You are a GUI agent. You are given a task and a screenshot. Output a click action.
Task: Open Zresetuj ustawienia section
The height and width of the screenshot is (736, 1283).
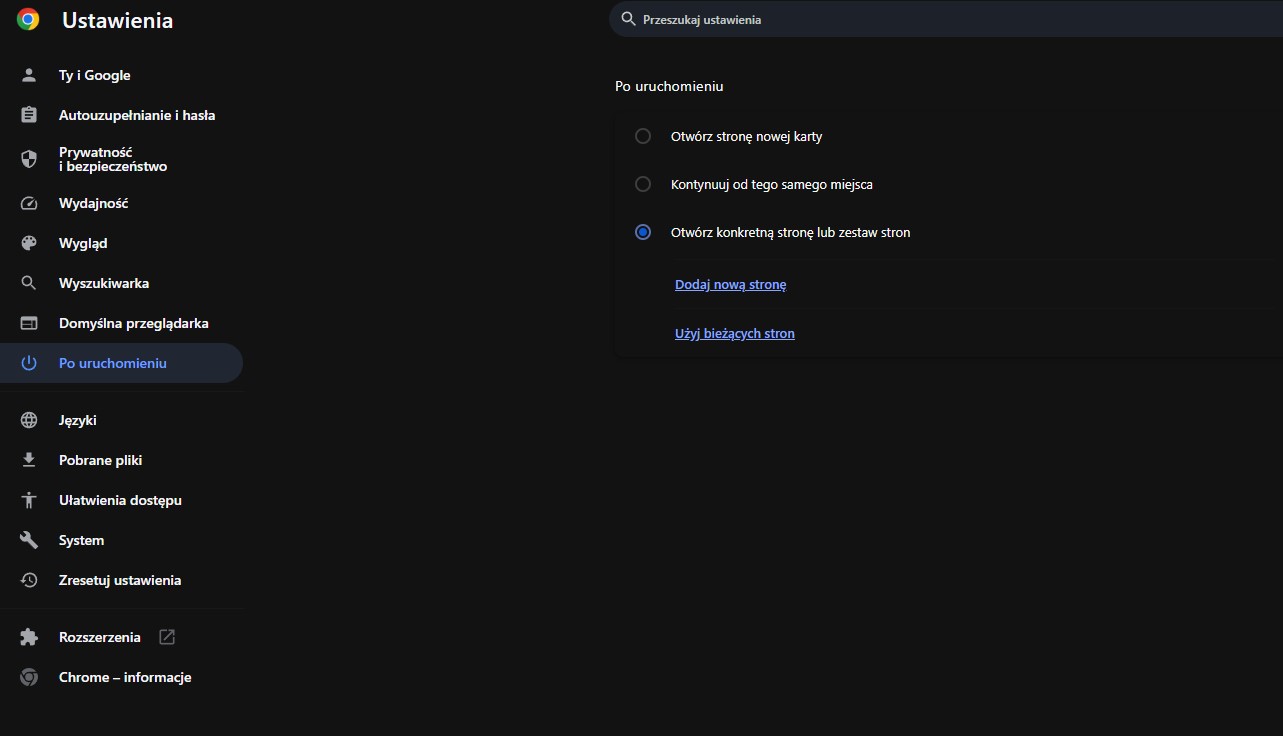(x=120, y=580)
